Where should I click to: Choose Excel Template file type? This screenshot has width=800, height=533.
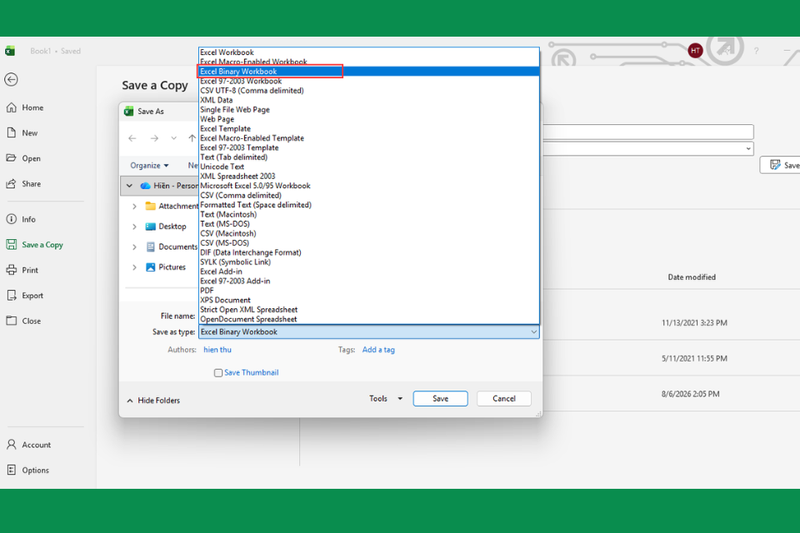coord(369,129)
